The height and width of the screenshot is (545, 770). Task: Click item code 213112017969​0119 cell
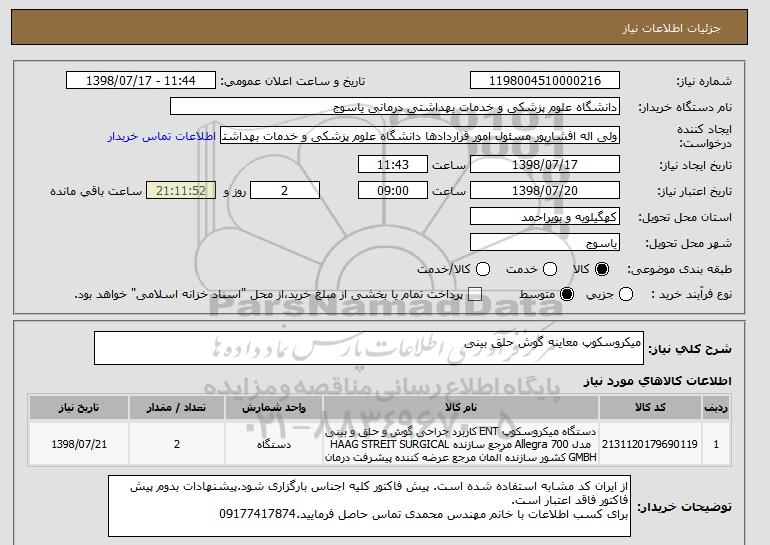pyautogui.click(x=650, y=444)
